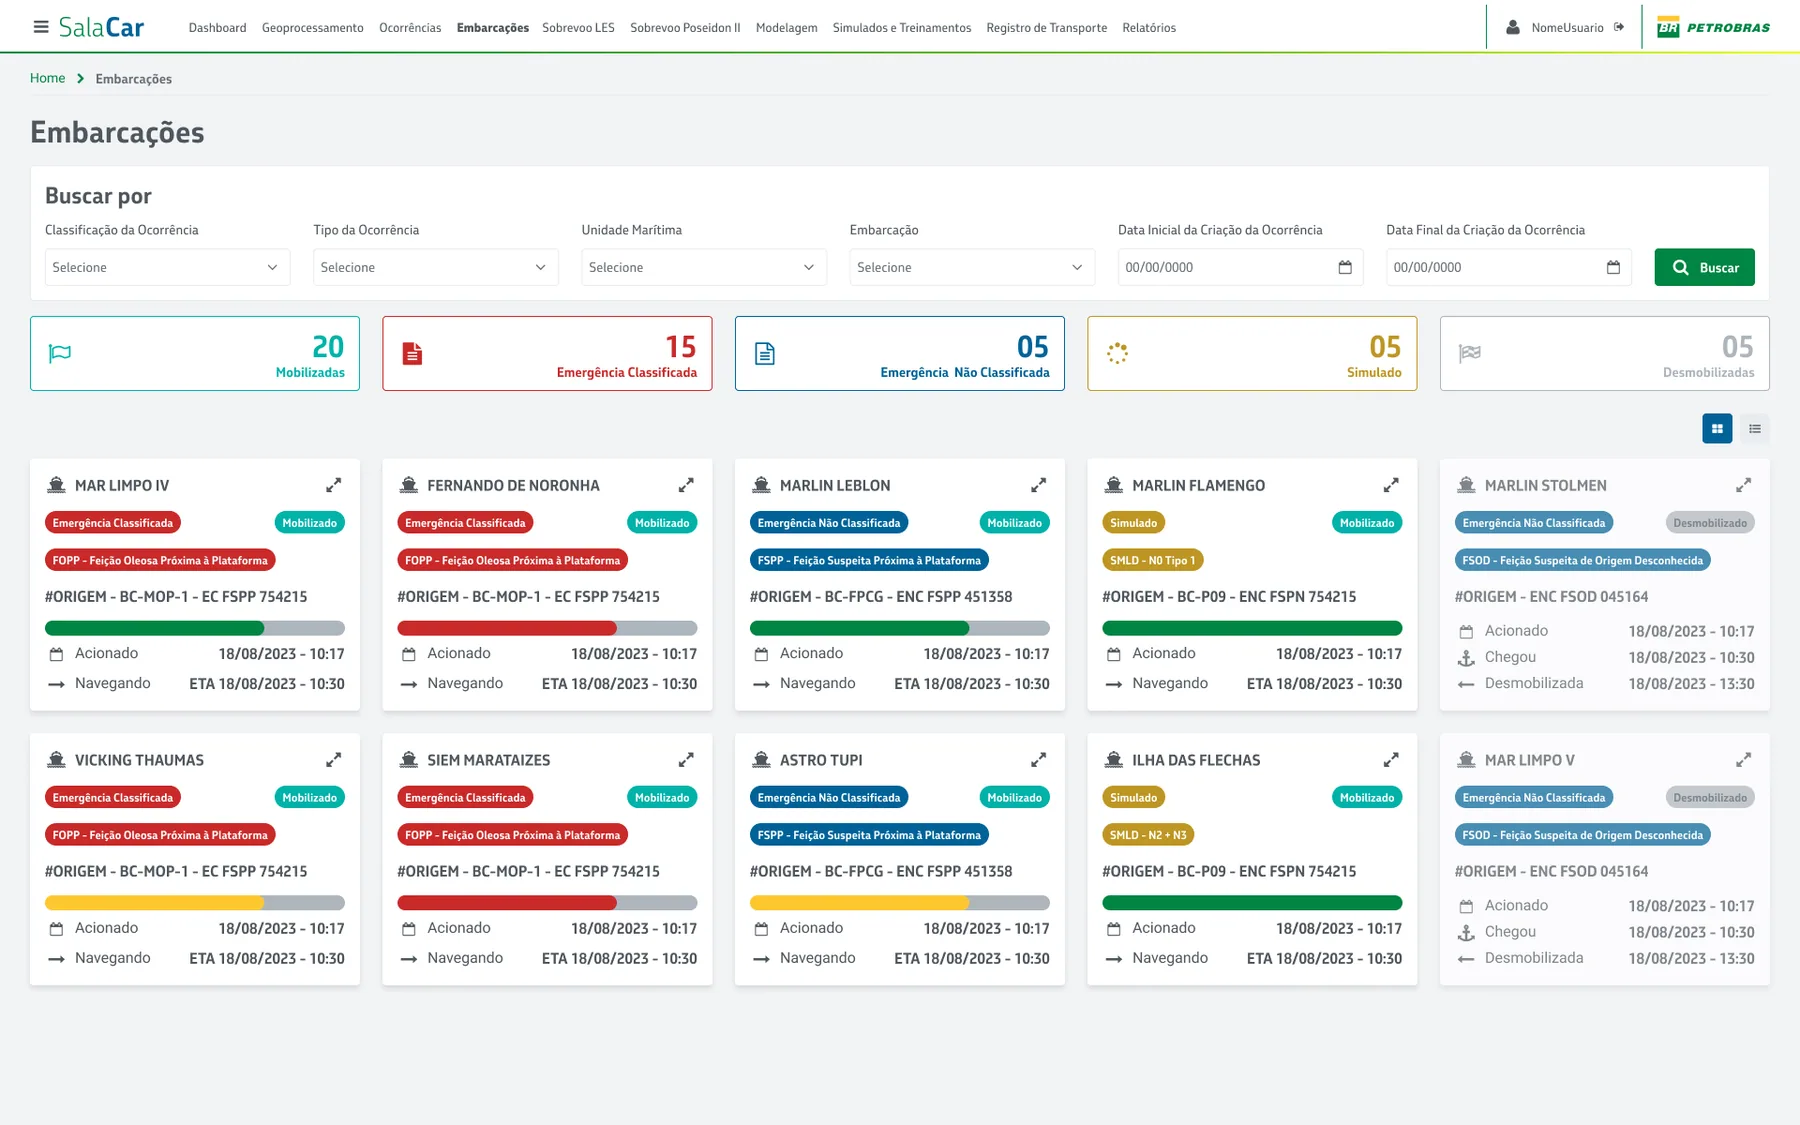The height and width of the screenshot is (1125, 1800).
Task: Expand the MARLIN FLAMENGO card
Action: click(1391, 485)
